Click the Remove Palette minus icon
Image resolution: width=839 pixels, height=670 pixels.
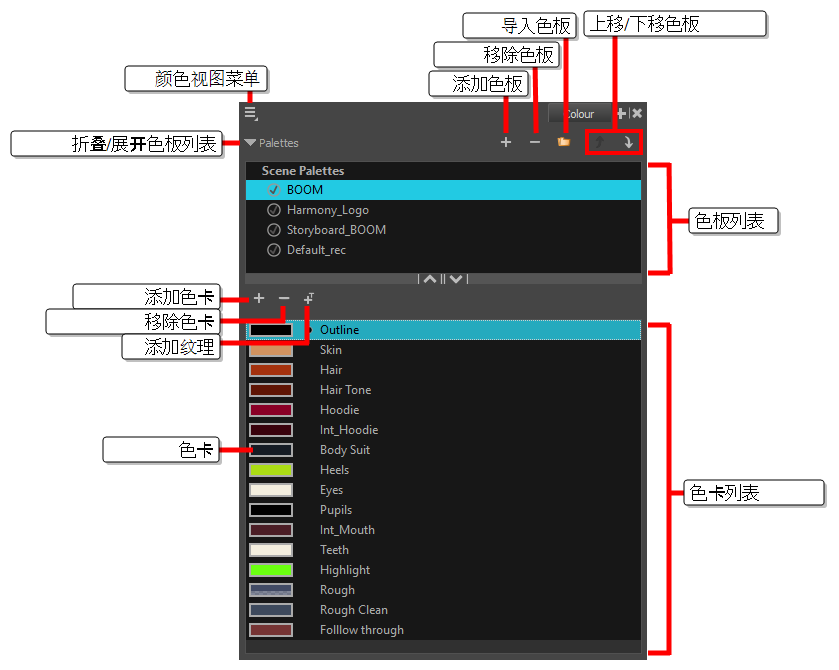tap(535, 142)
